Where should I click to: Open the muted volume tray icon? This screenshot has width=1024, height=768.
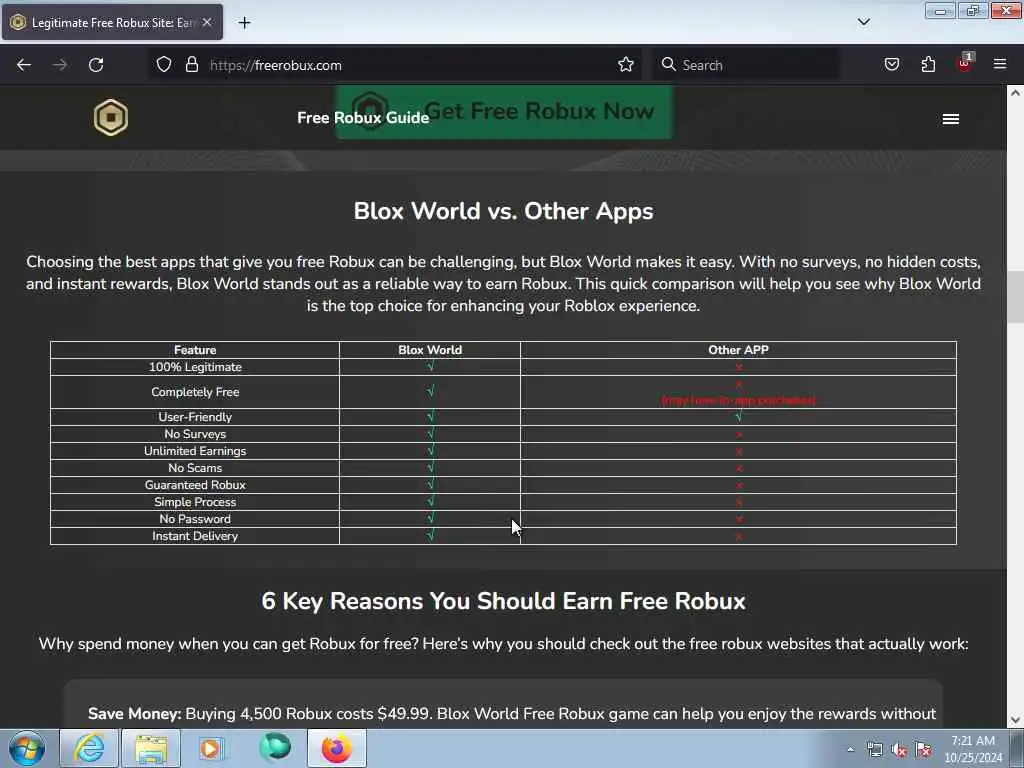click(x=899, y=750)
